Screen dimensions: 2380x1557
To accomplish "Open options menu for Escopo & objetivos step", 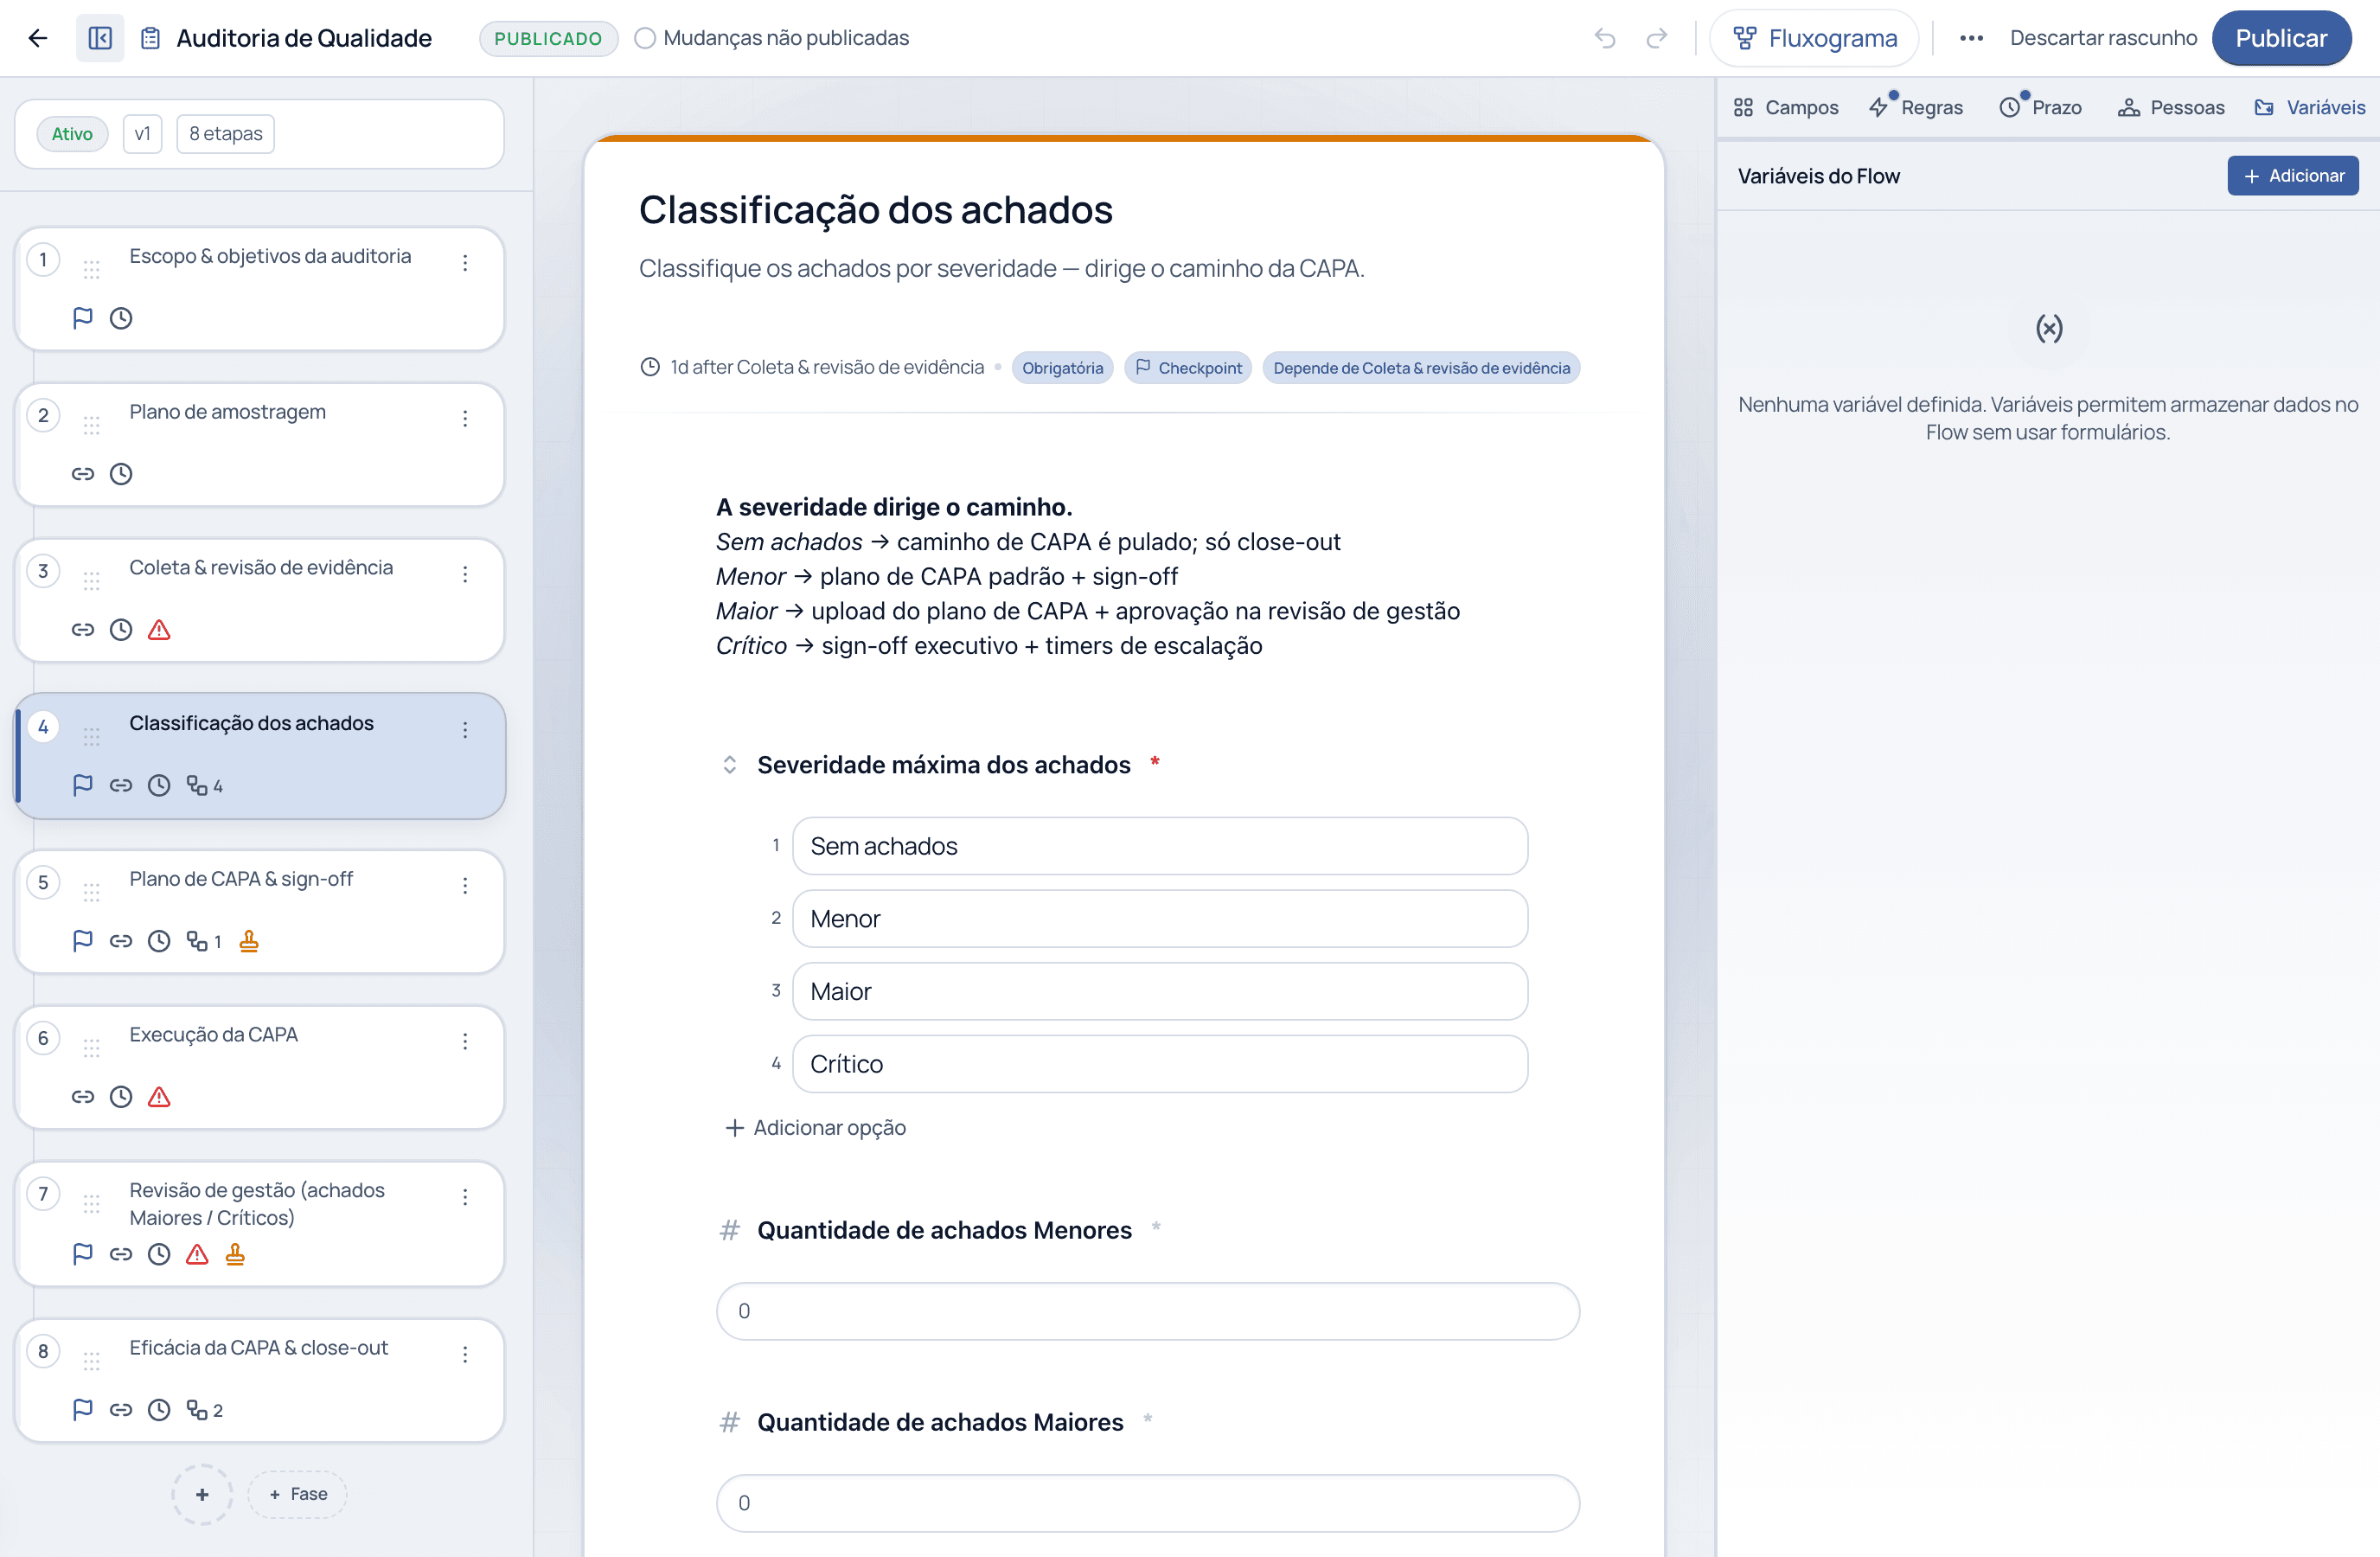I will click(465, 263).
